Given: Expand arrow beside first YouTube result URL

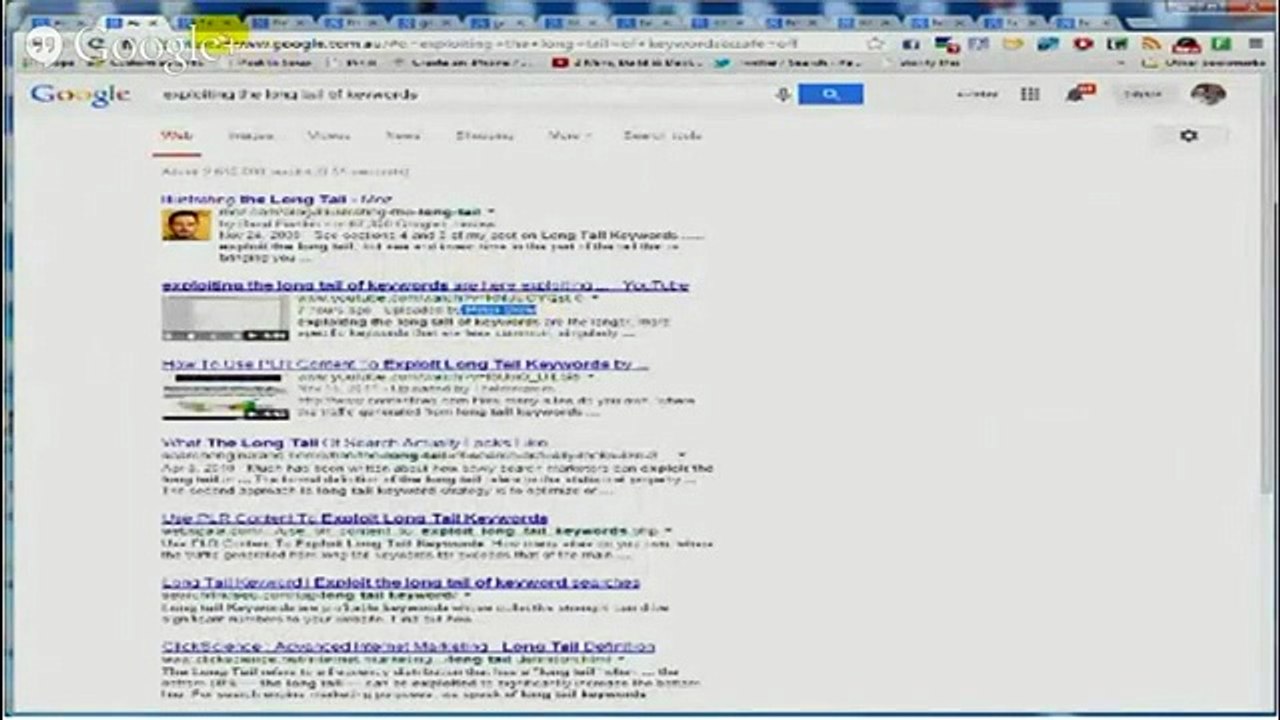Looking at the screenshot, I should click(x=594, y=298).
